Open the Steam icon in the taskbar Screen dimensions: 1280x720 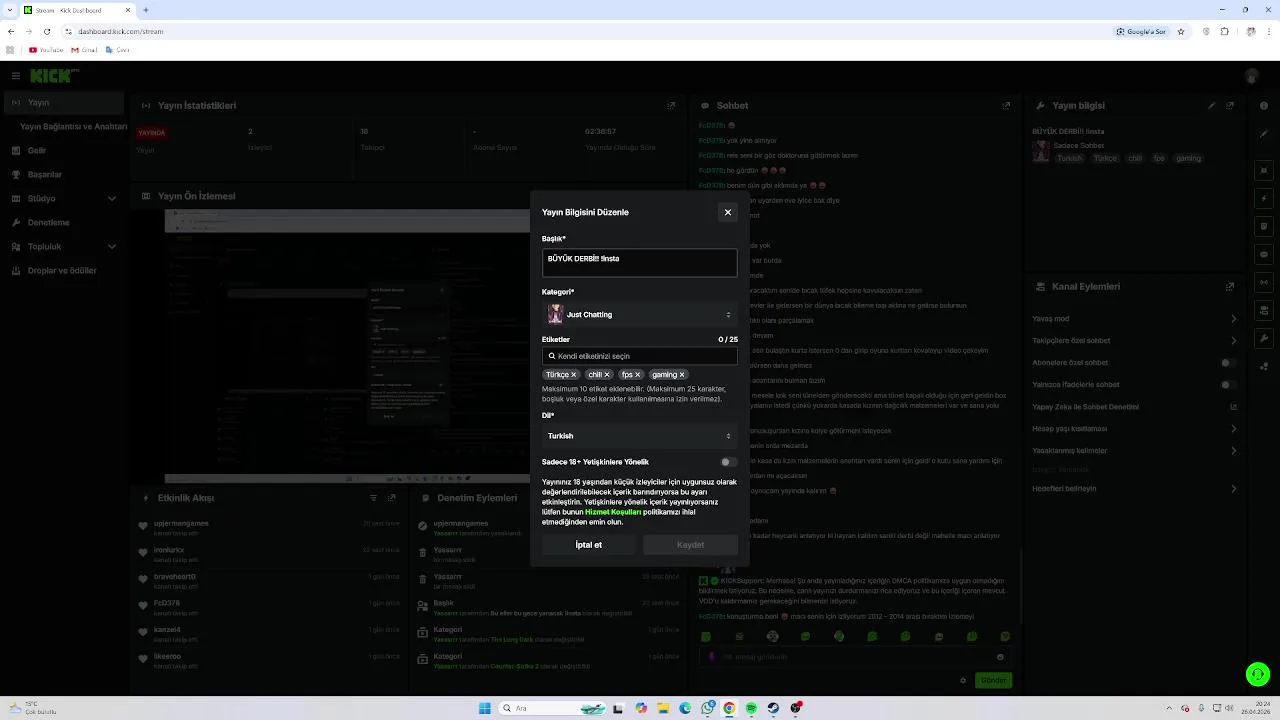click(773, 708)
